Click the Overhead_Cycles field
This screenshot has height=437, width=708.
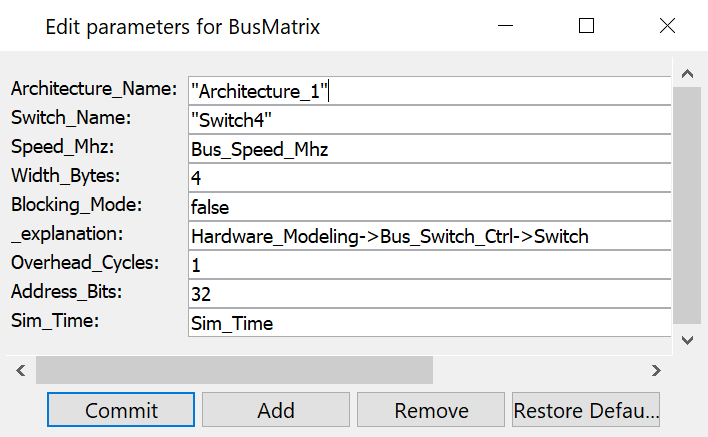429,265
